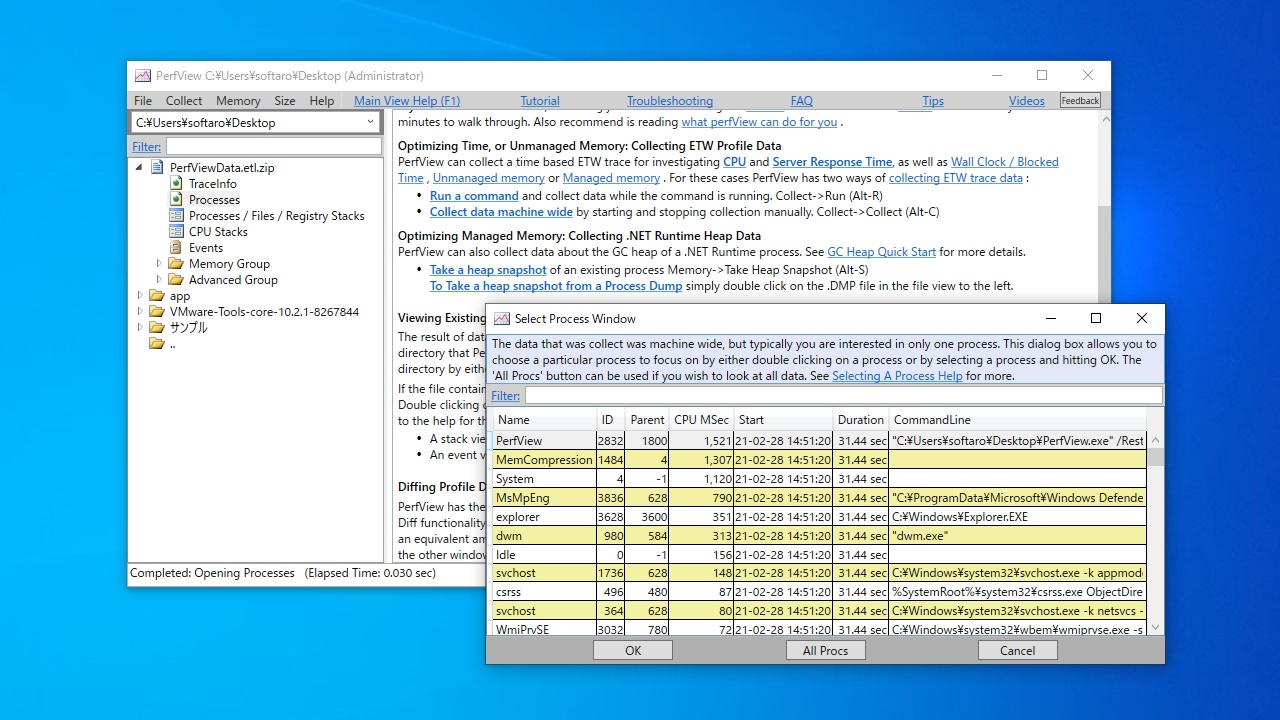Sort by Name column header
This screenshot has height=720, width=1280.
click(544, 420)
